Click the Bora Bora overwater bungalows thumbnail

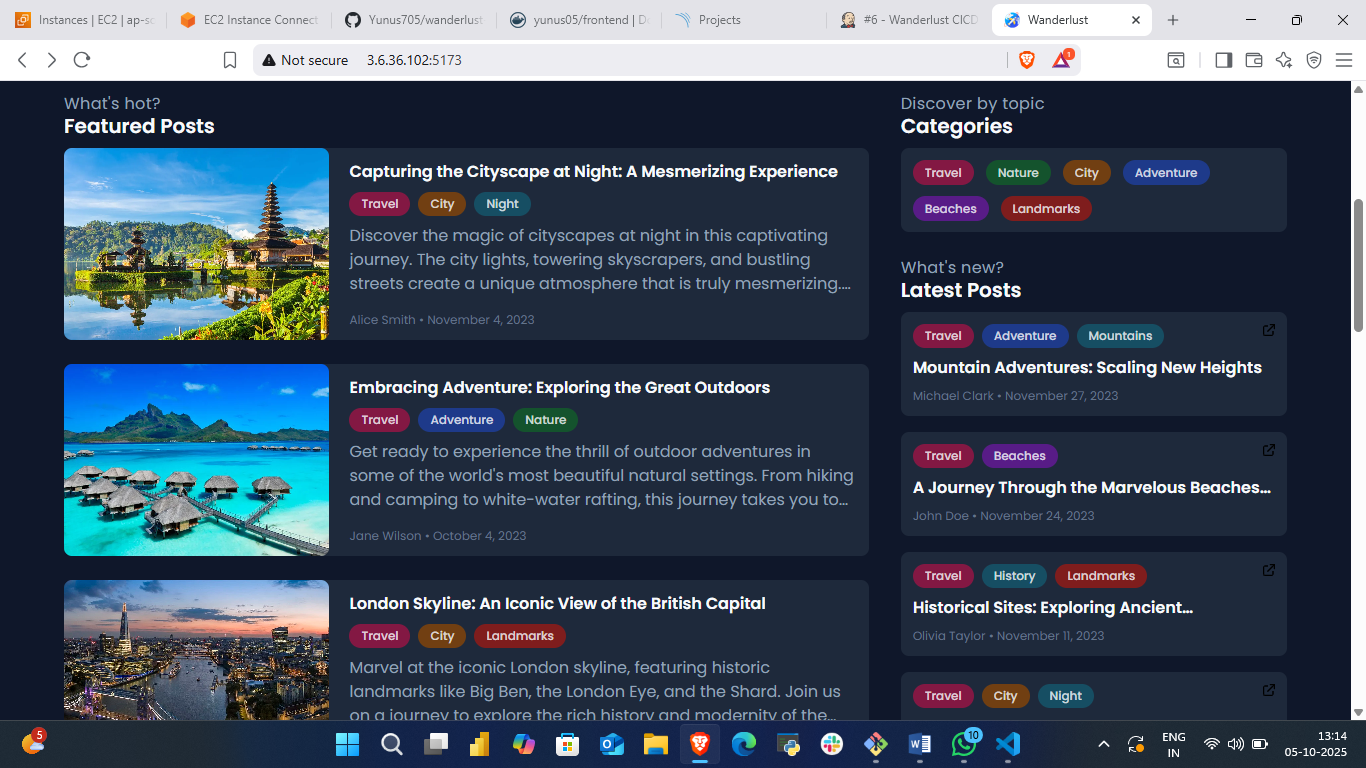click(x=196, y=460)
